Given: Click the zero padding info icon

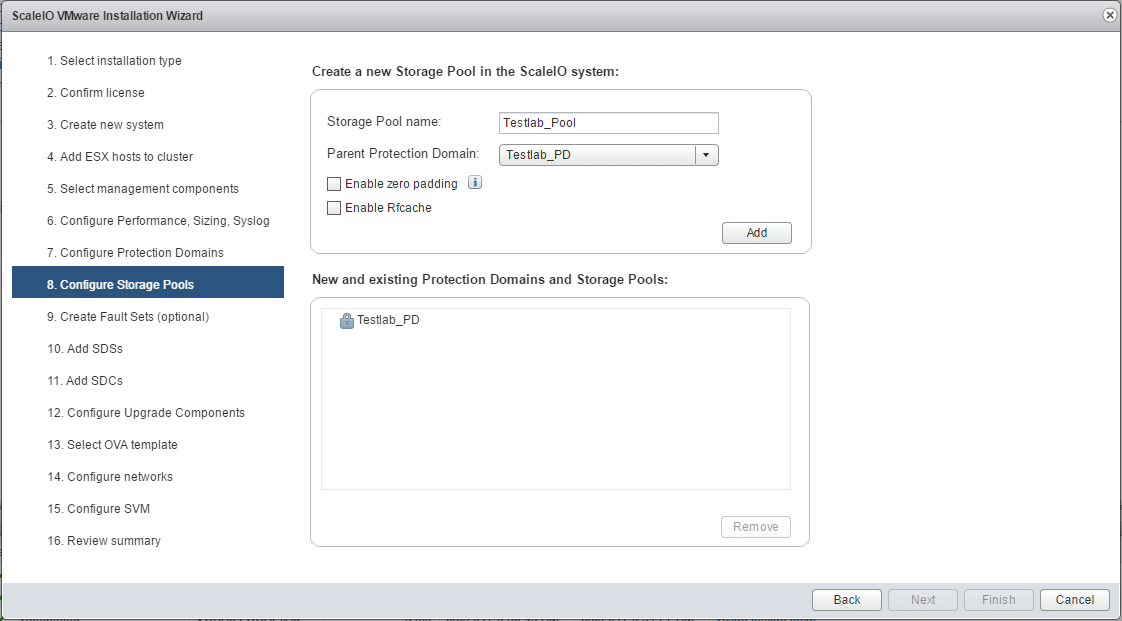Looking at the screenshot, I should point(475,183).
